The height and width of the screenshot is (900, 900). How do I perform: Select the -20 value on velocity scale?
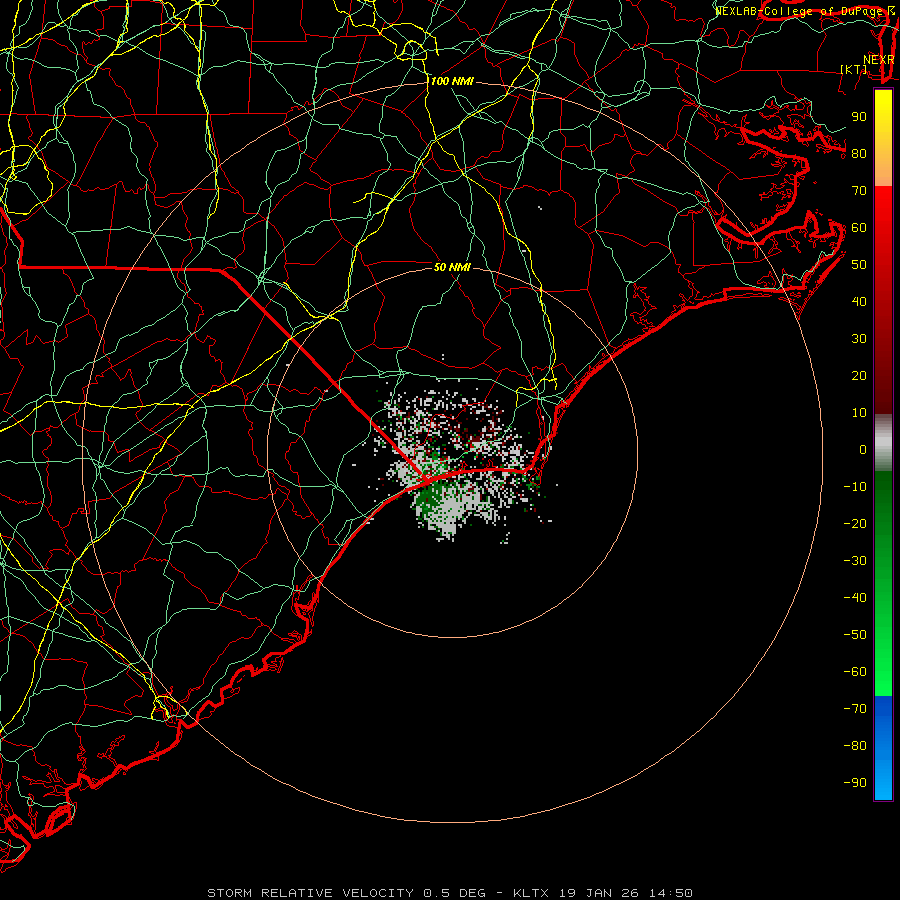pyautogui.click(x=855, y=524)
